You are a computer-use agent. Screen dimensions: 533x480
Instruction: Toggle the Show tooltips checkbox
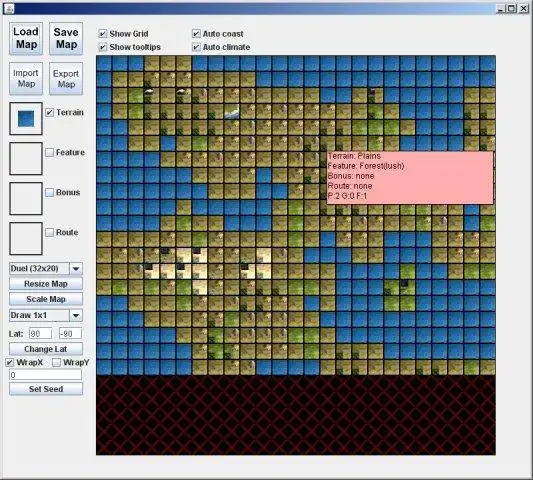103,47
